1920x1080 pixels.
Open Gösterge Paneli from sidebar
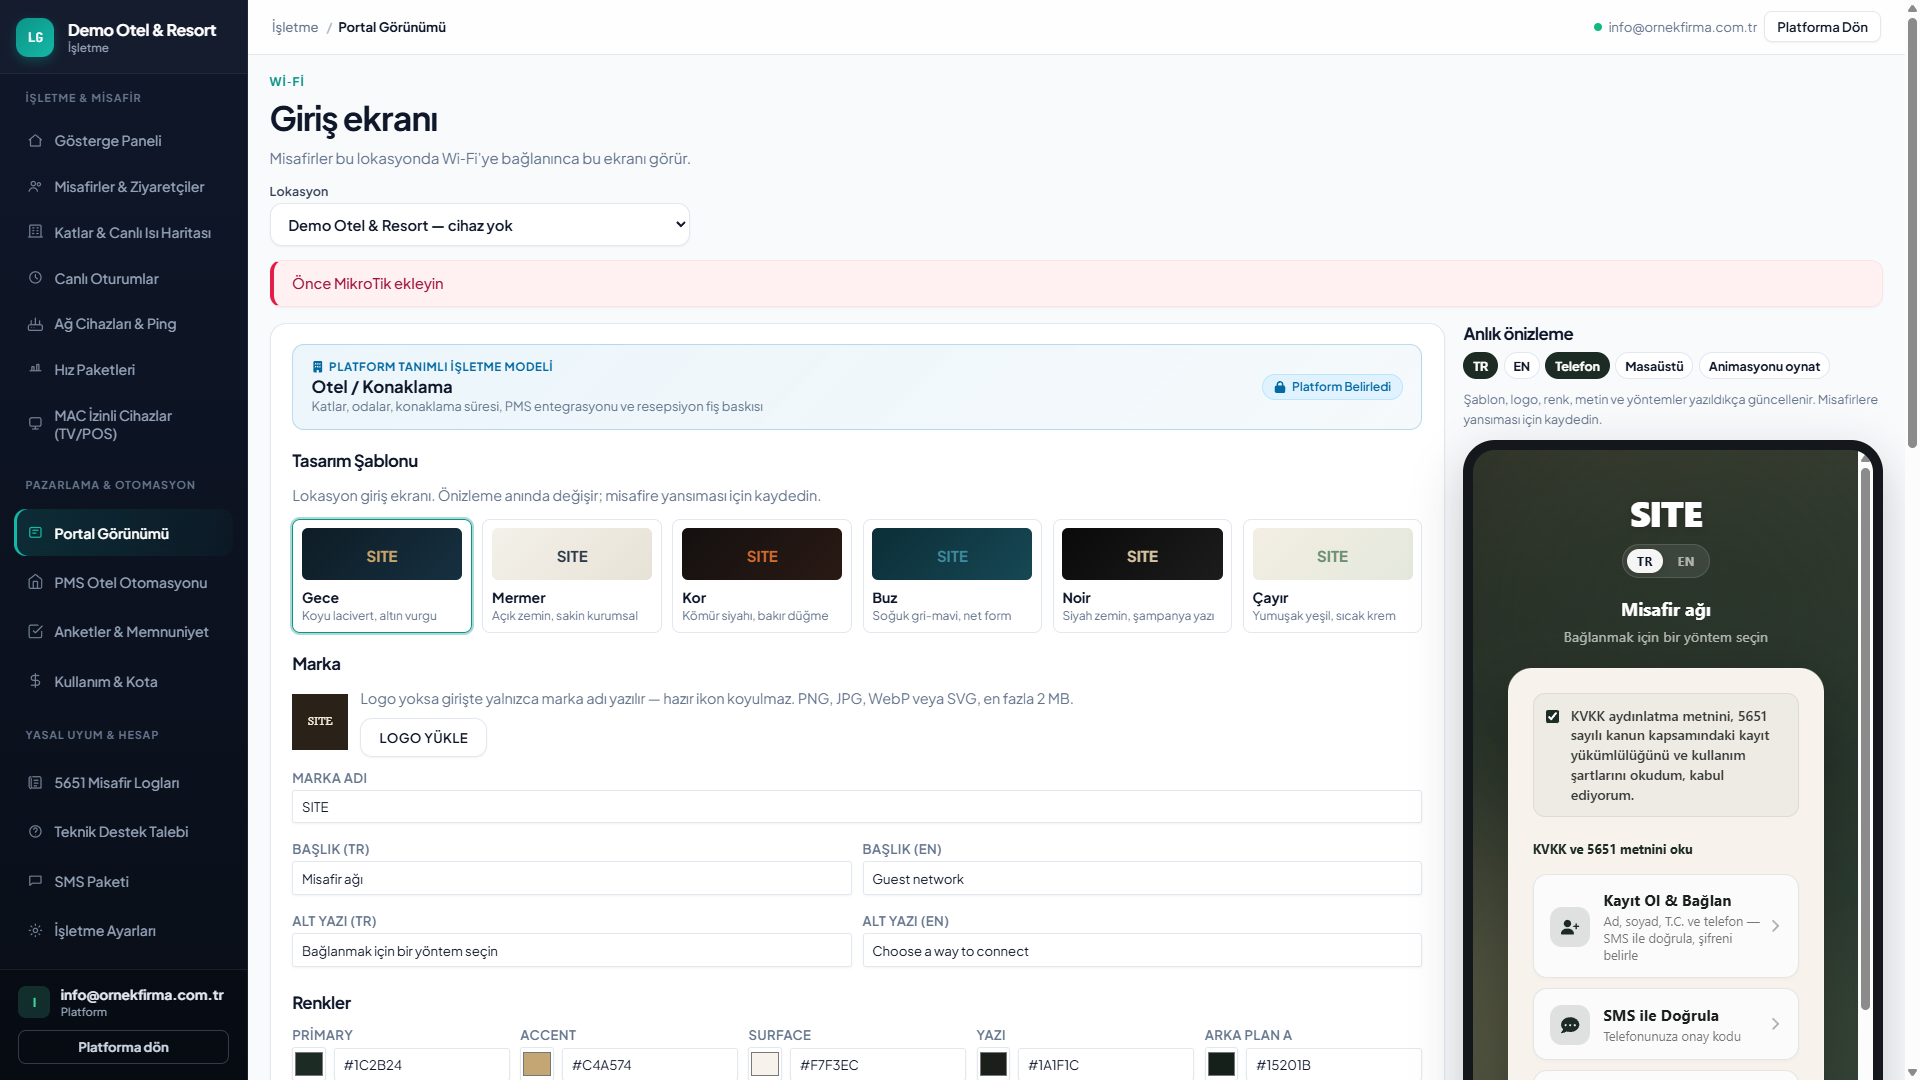point(124,141)
